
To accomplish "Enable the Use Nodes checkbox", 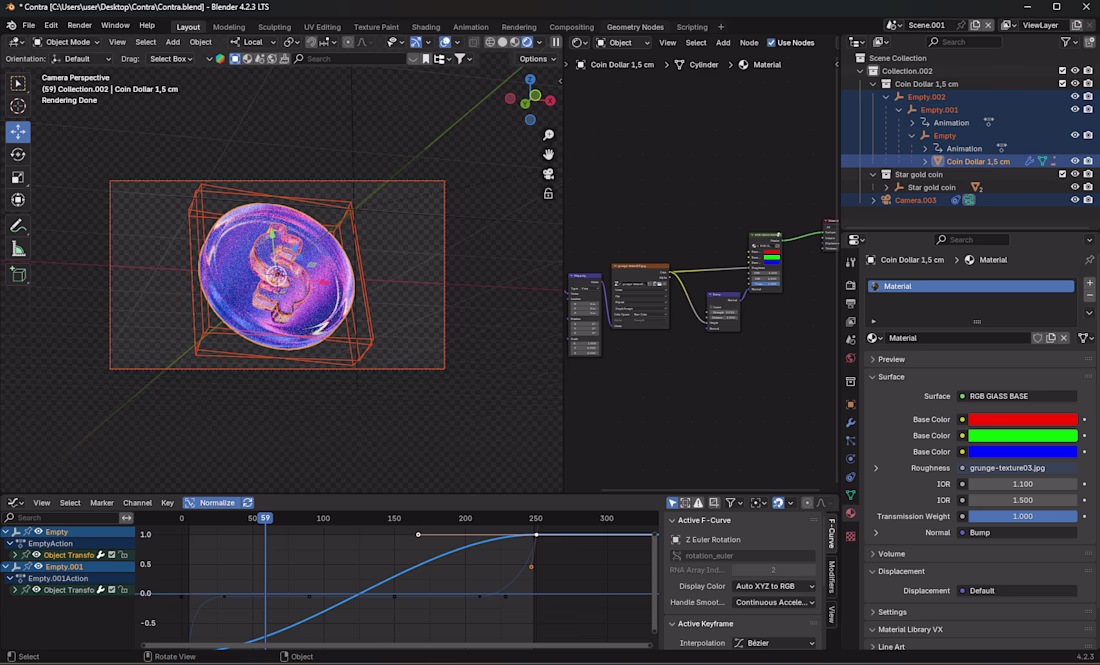I will pyautogui.click(x=771, y=42).
